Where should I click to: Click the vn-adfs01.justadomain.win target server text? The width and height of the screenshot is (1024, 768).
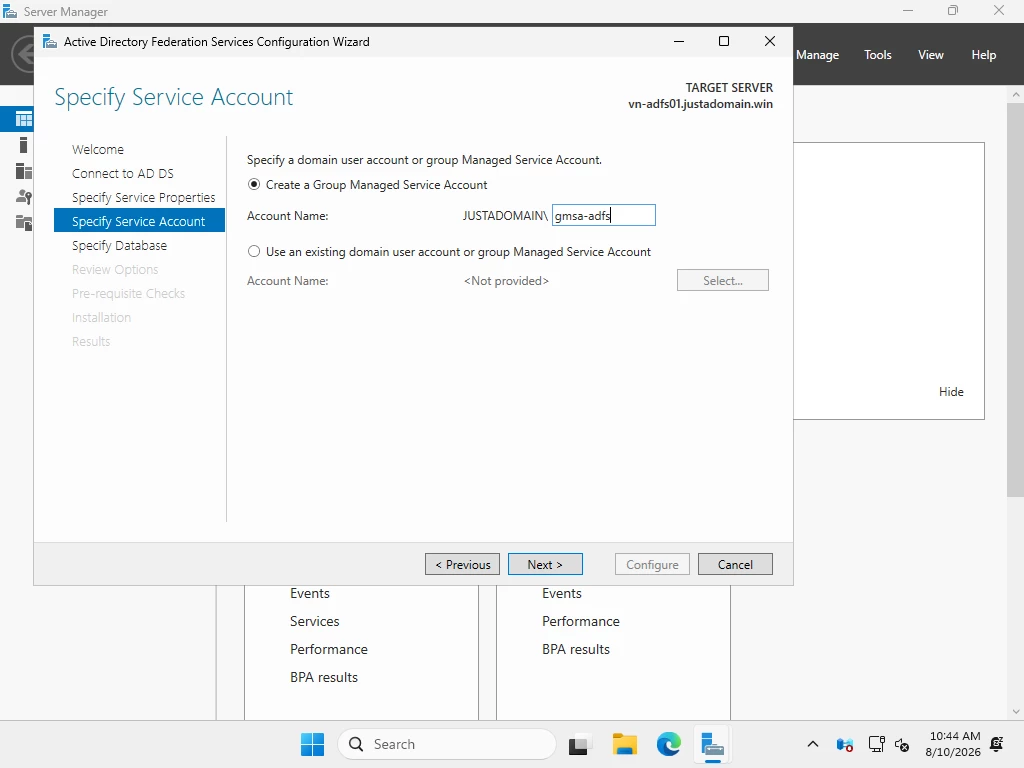pyautogui.click(x=700, y=104)
